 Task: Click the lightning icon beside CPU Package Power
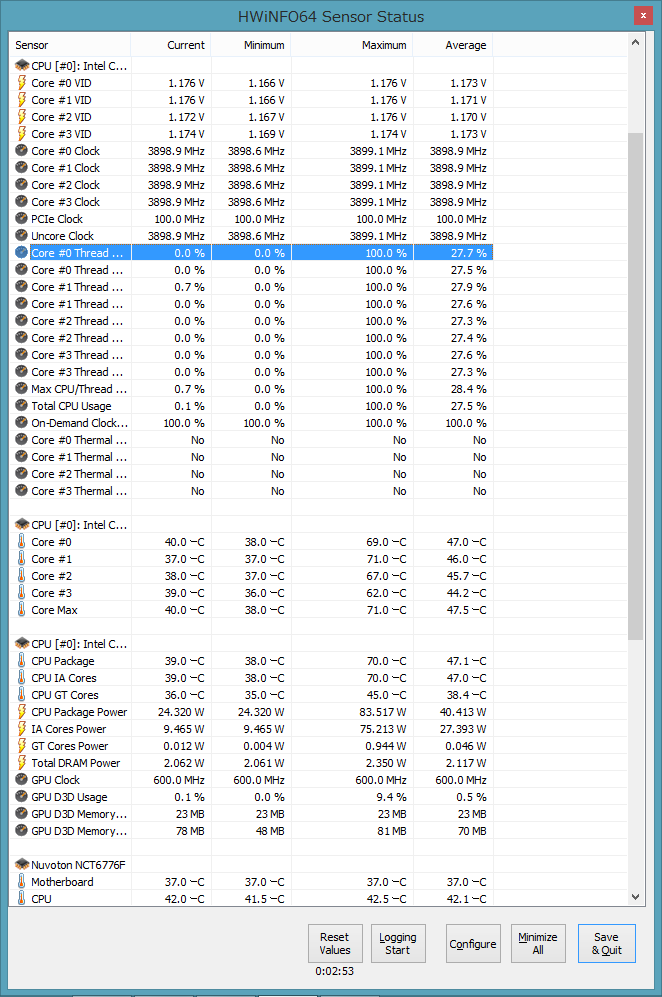(22, 712)
